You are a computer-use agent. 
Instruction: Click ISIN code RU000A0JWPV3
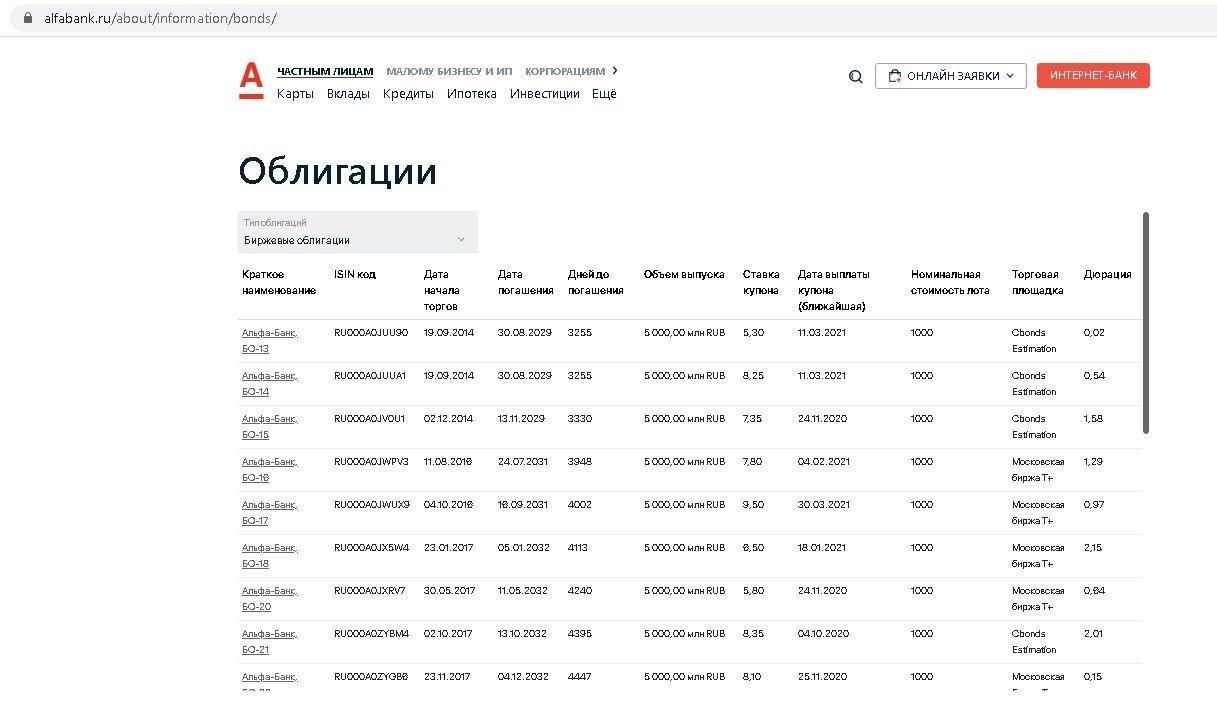371,462
